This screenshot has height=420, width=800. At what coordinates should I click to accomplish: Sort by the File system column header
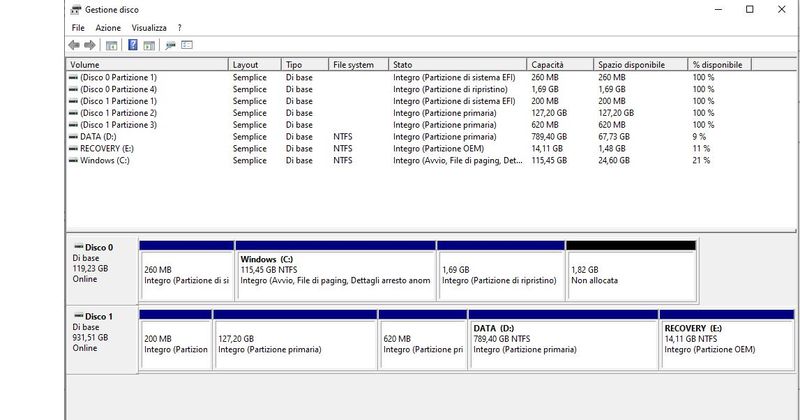[359, 65]
